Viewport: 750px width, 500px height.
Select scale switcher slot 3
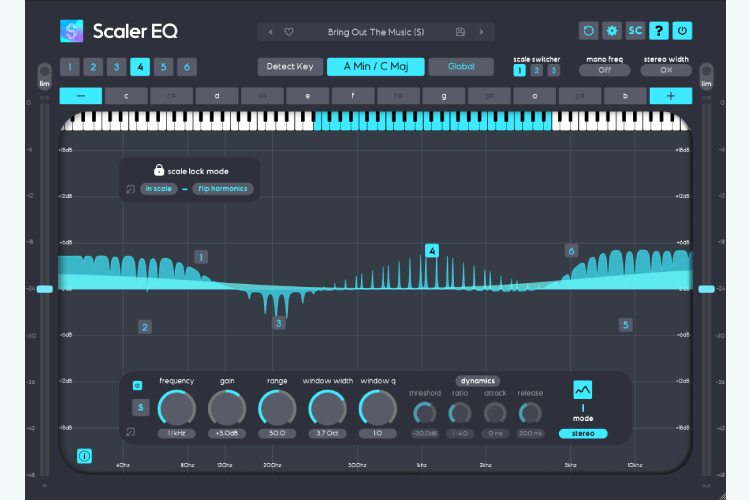(553, 71)
